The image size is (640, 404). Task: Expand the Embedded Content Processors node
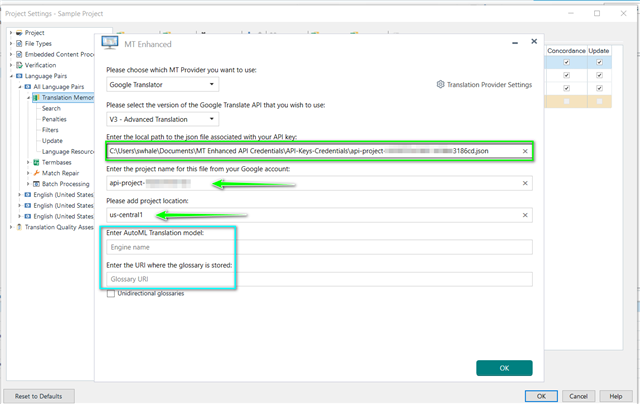tap(11, 54)
